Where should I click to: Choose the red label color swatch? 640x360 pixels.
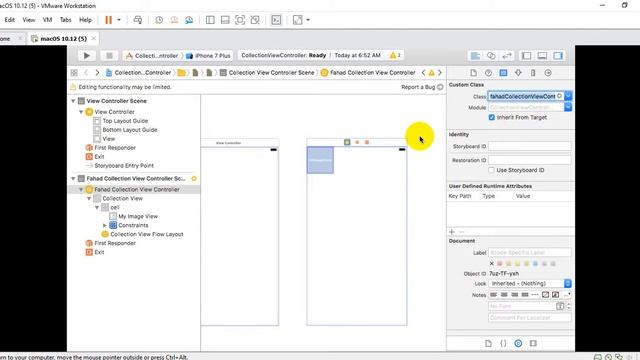(500, 264)
